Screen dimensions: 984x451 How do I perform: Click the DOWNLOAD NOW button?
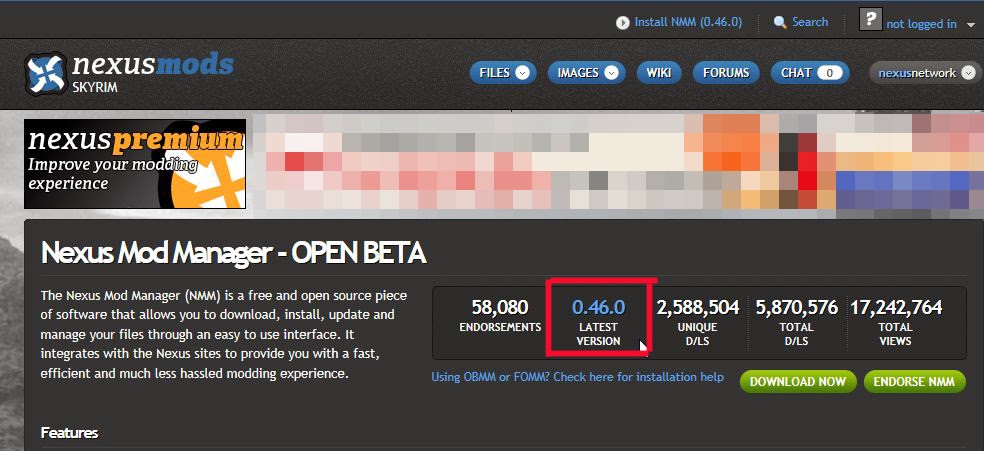797,381
